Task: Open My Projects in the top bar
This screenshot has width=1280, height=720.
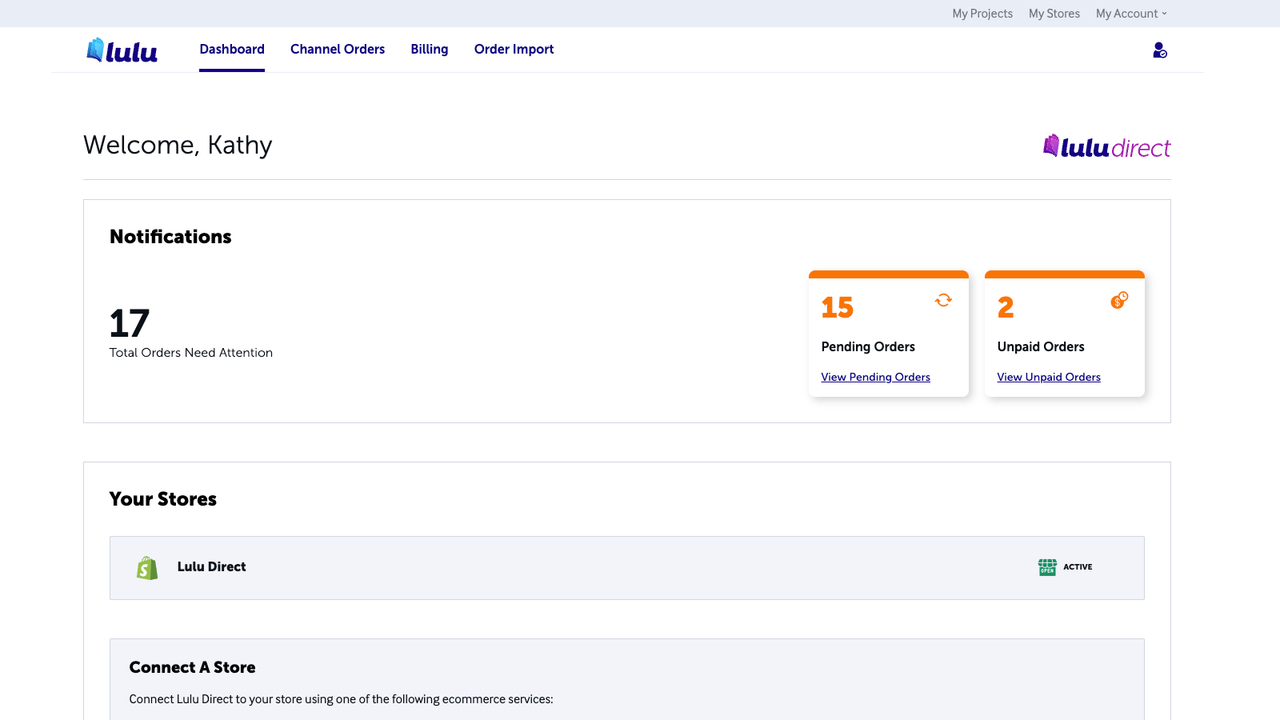Action: pos(982,14)
